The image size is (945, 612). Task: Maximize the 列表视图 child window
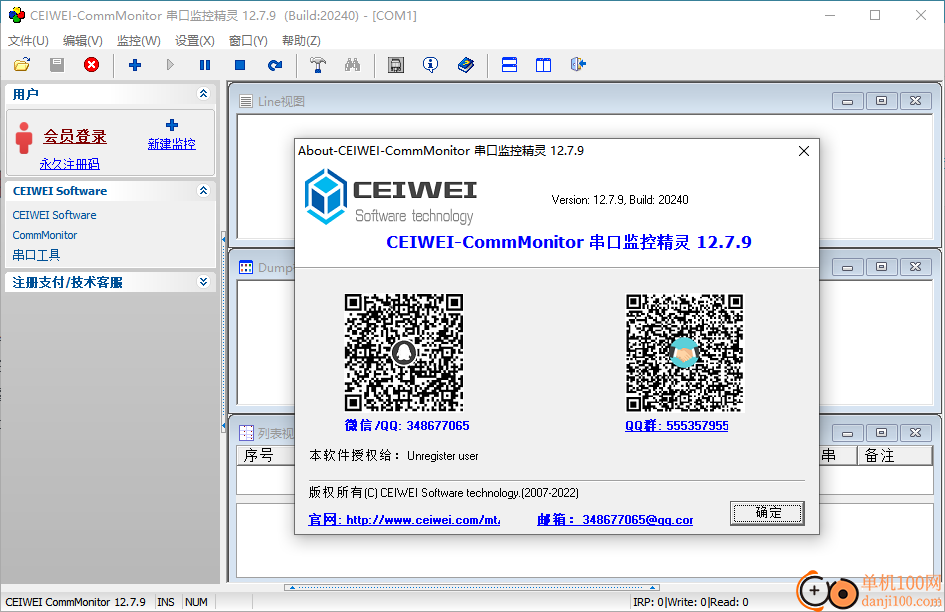coord(881,433)
